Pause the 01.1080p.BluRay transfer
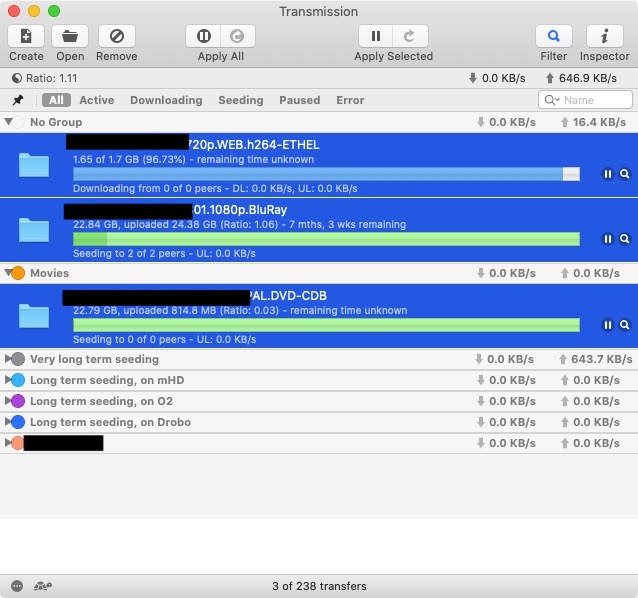Viewport: 638px width, 598px height. (607, 239)
